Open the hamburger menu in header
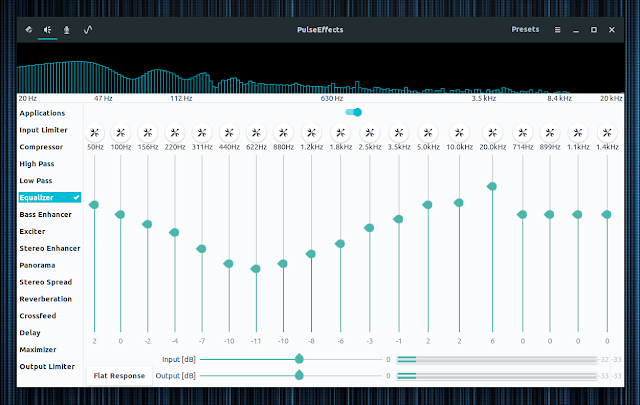 (x=557, y=29)
